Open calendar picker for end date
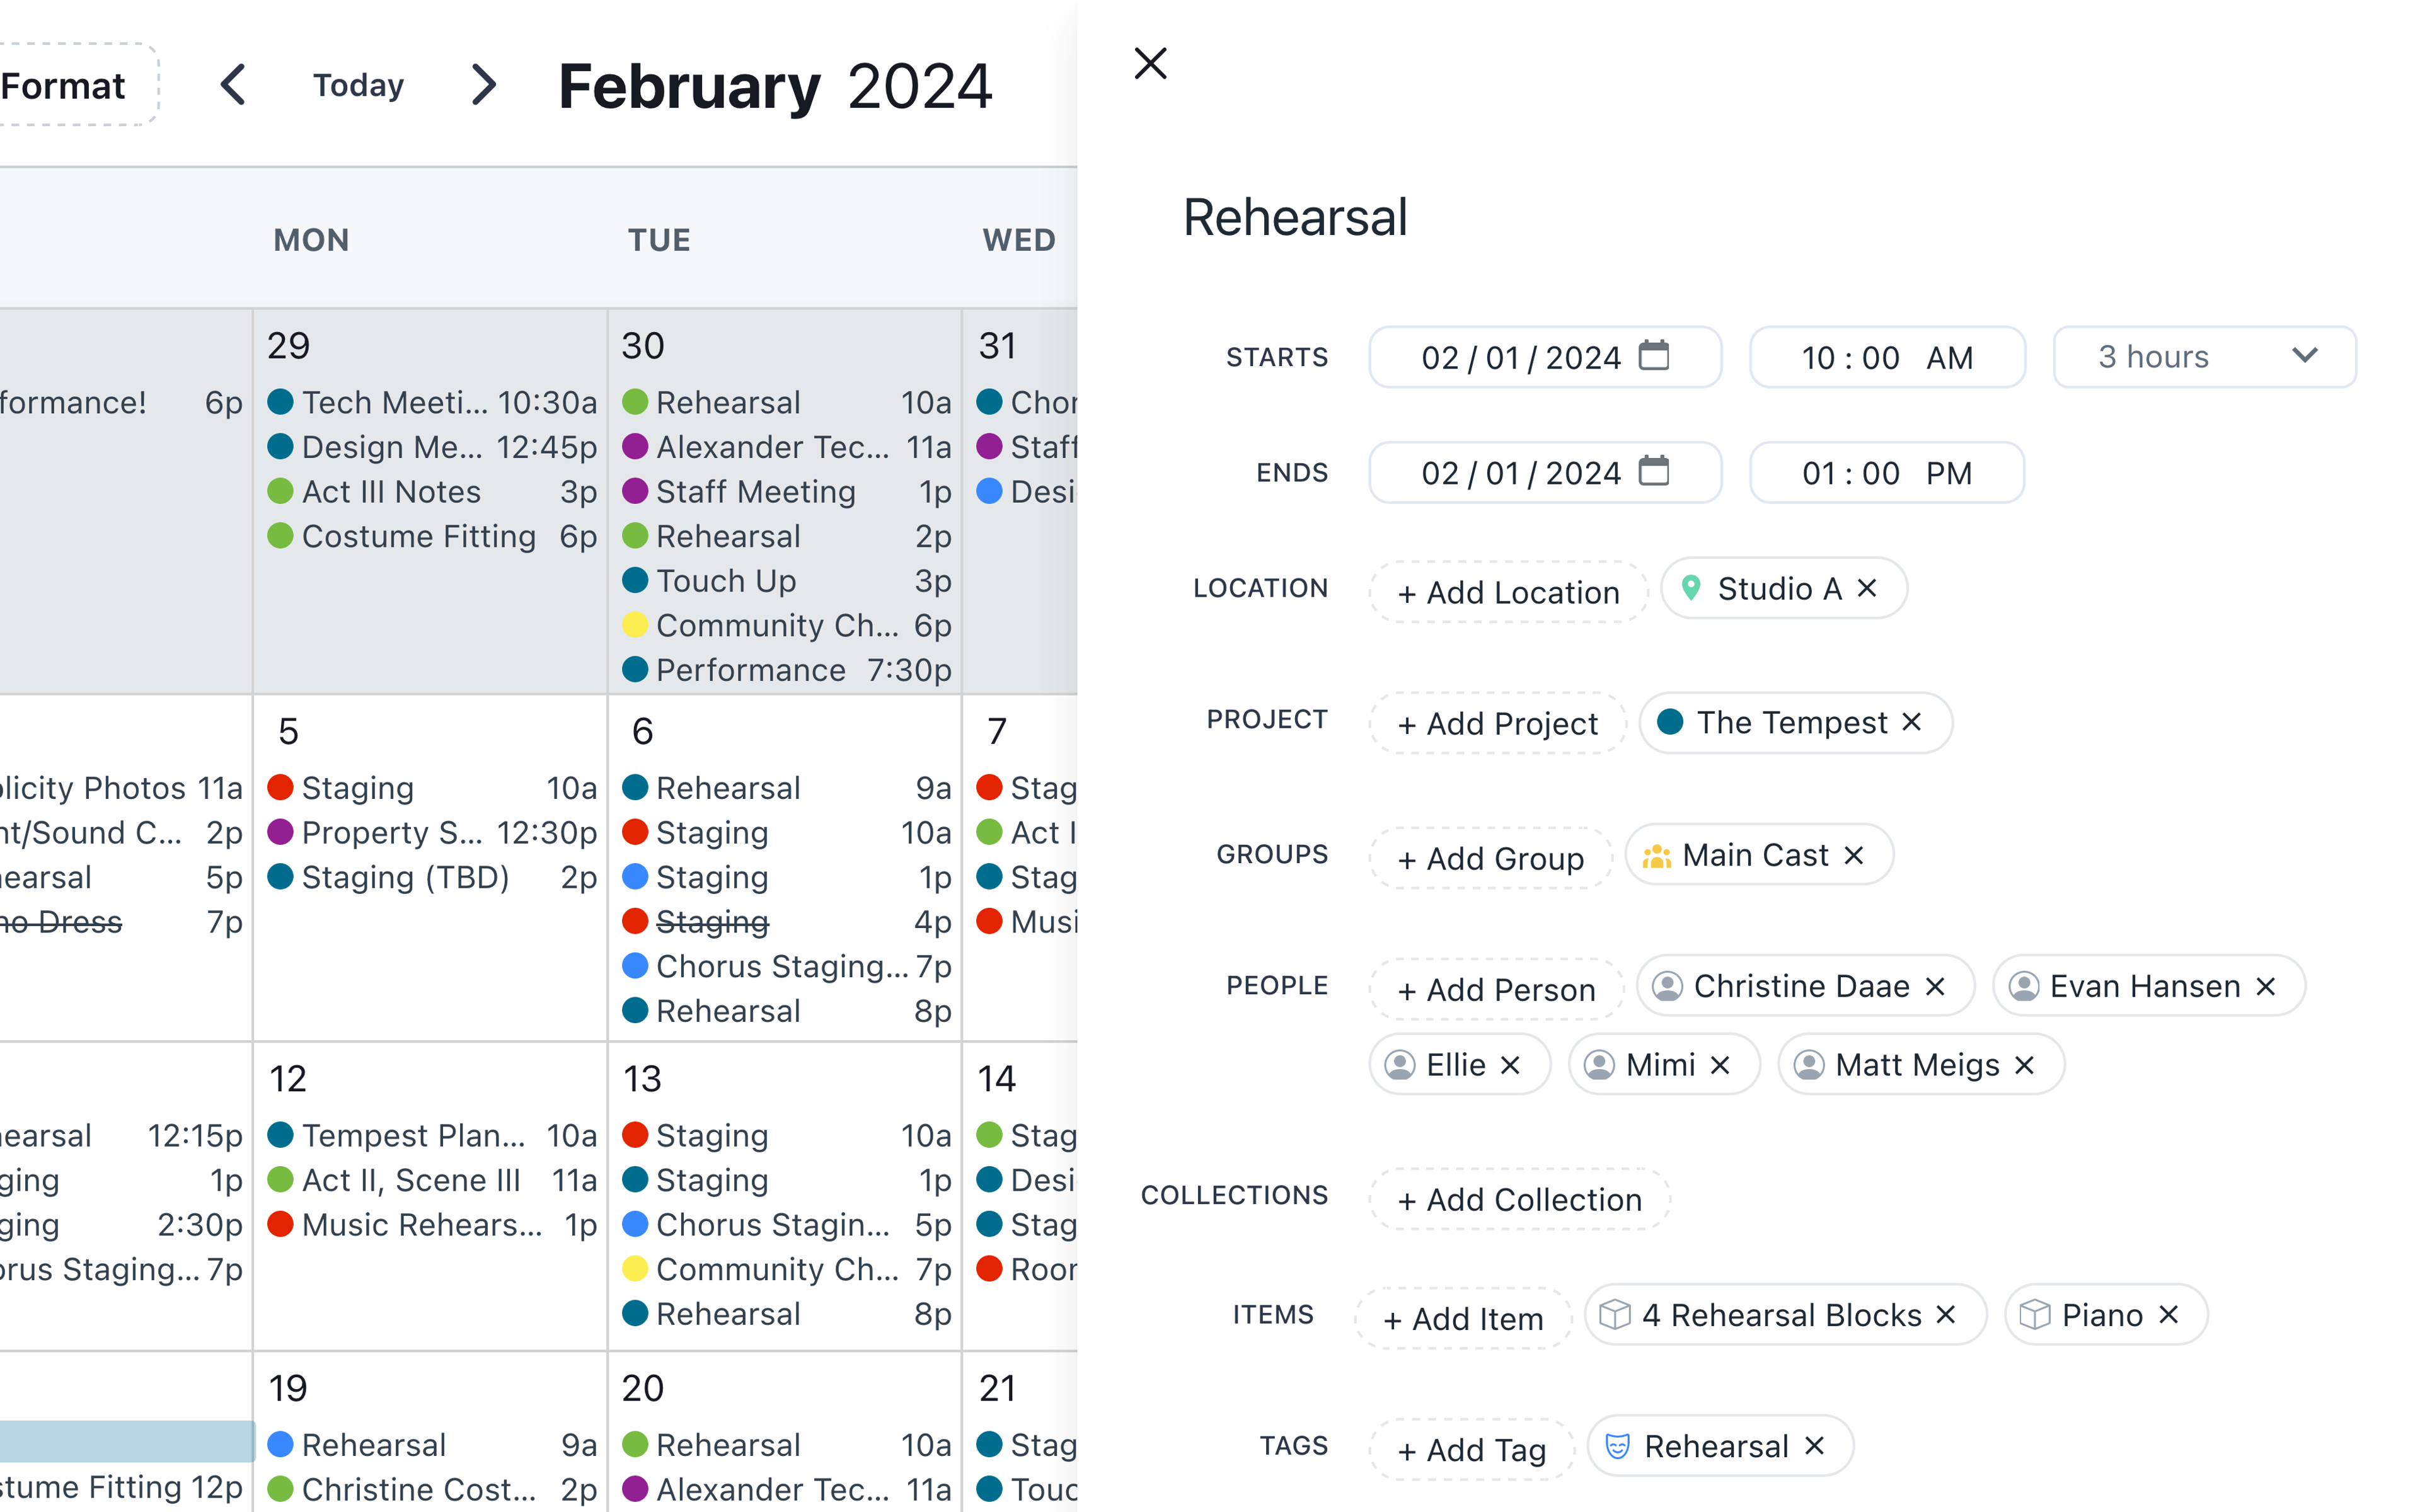The width and height of the screenshot is (2420, 1512). coord(1653,471)
